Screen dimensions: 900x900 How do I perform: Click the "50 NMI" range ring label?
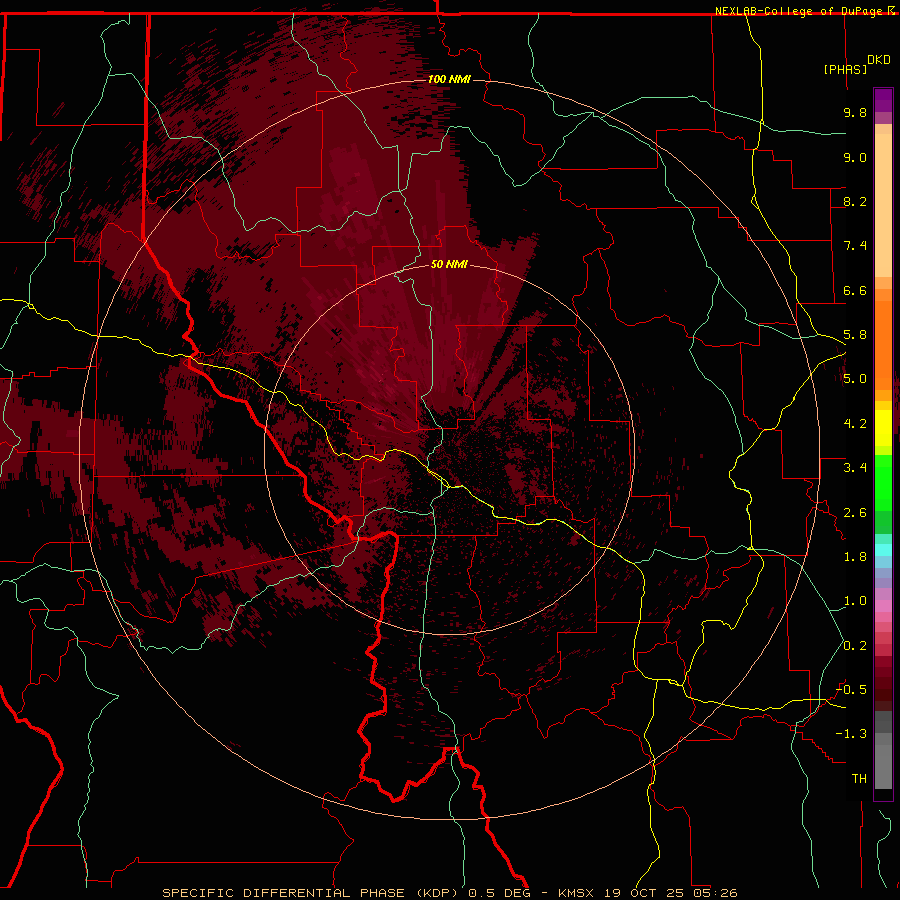coord(449,264)
